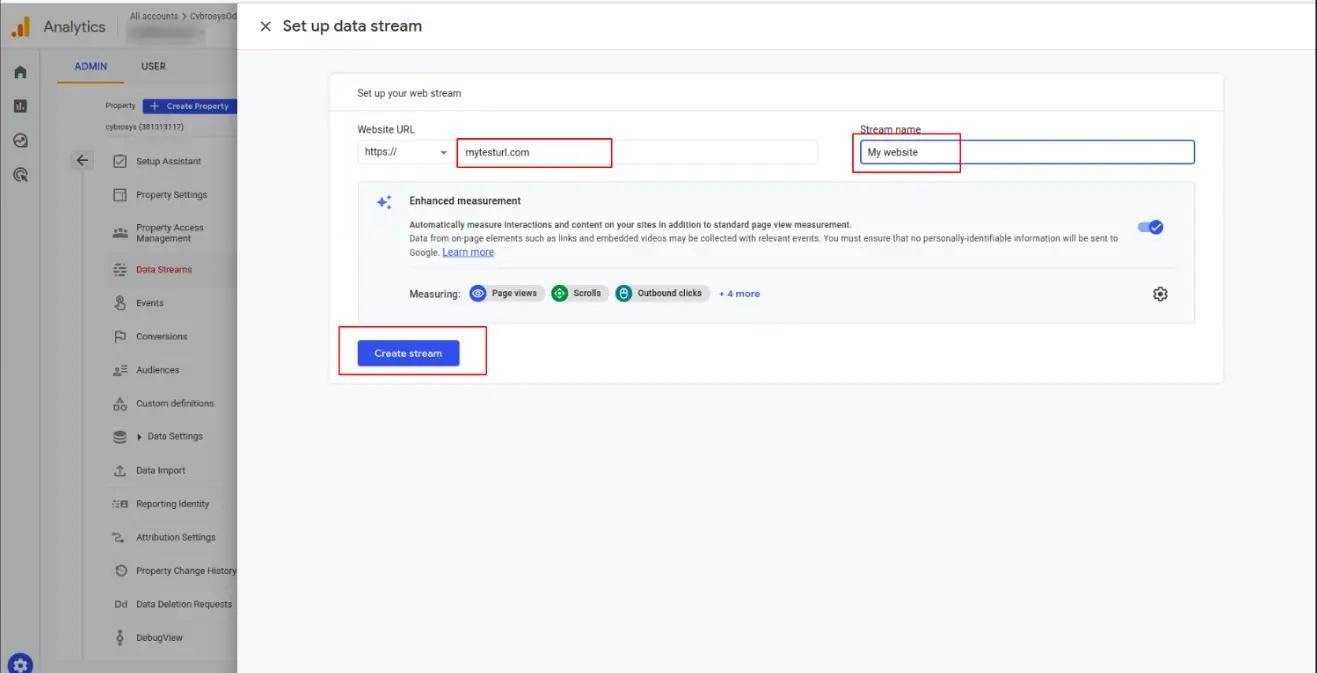
Task: Open the Explore icon in sidebar
Action: point(19,140)
